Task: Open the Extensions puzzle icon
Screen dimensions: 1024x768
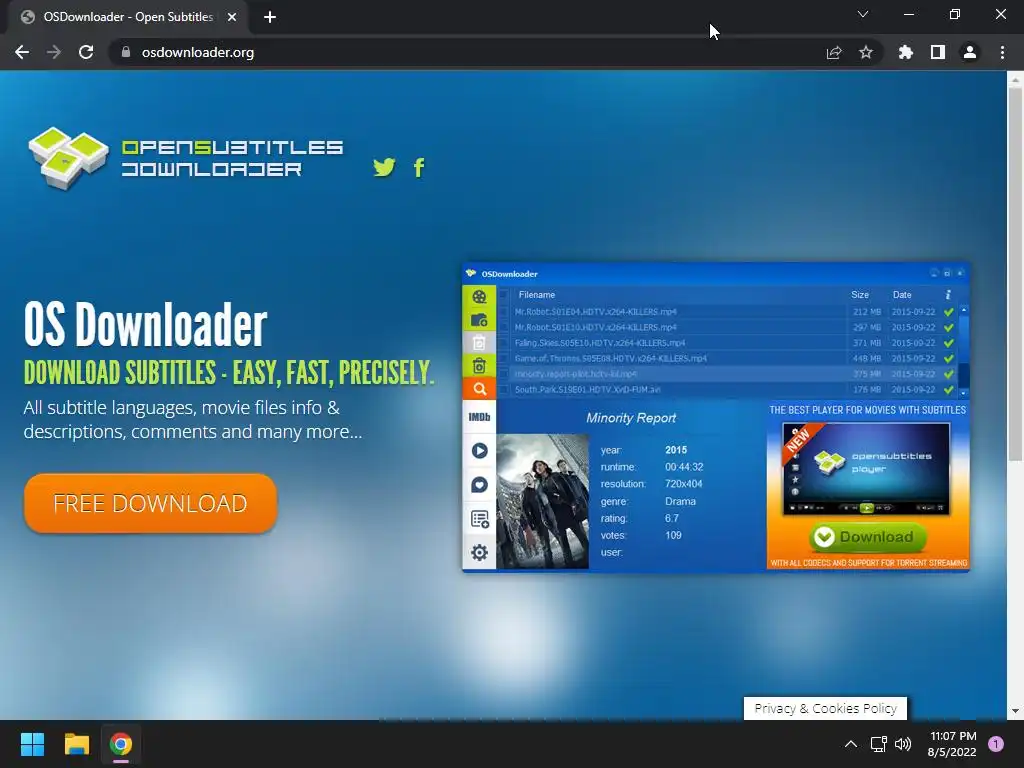Action: [906, 52]
